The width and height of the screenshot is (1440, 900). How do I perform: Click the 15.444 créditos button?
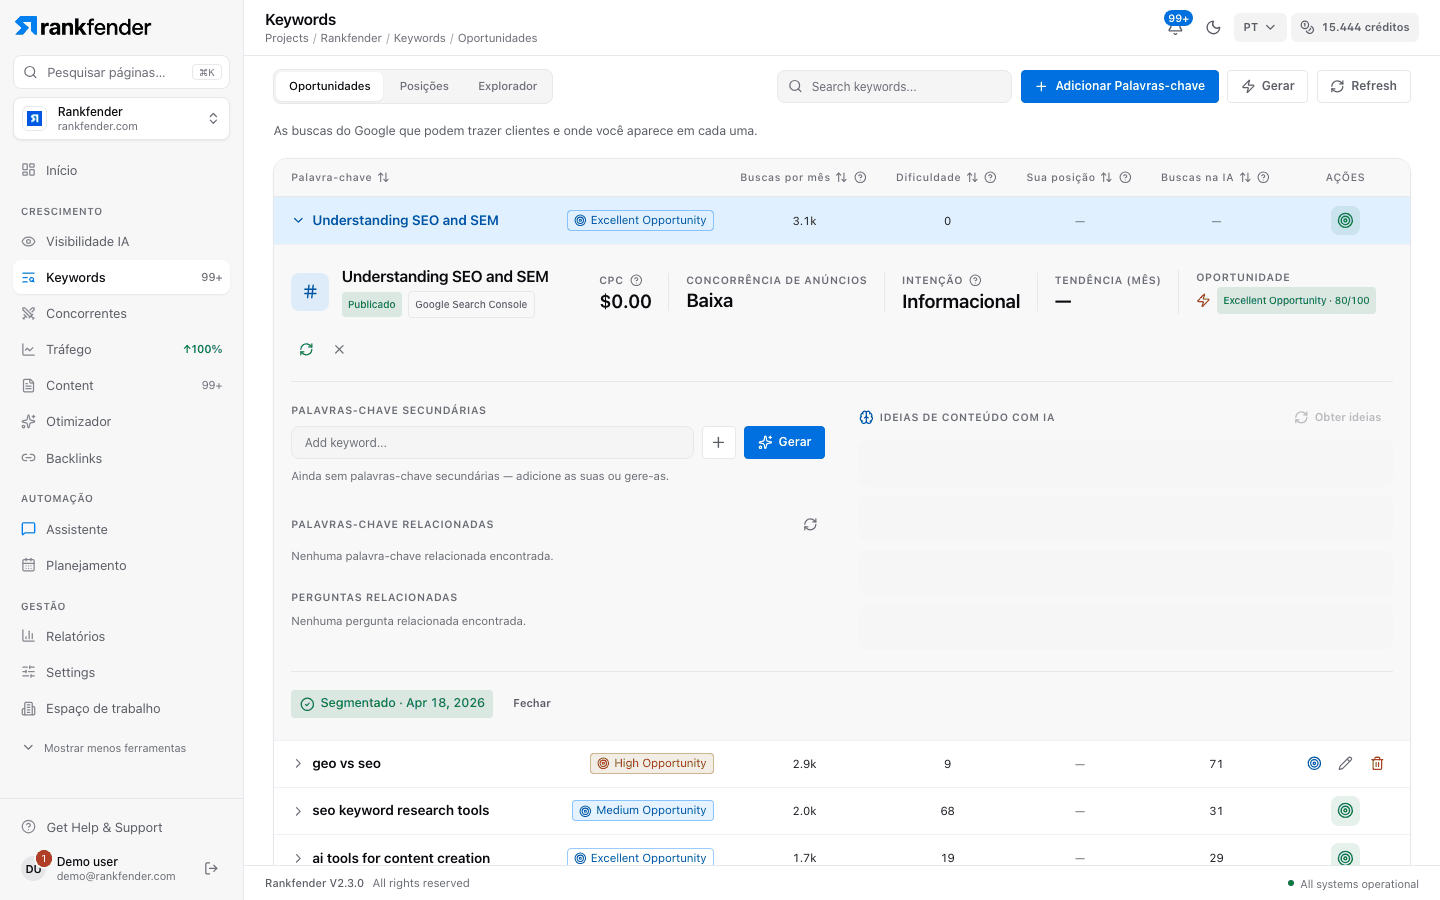pos(1355,27)
